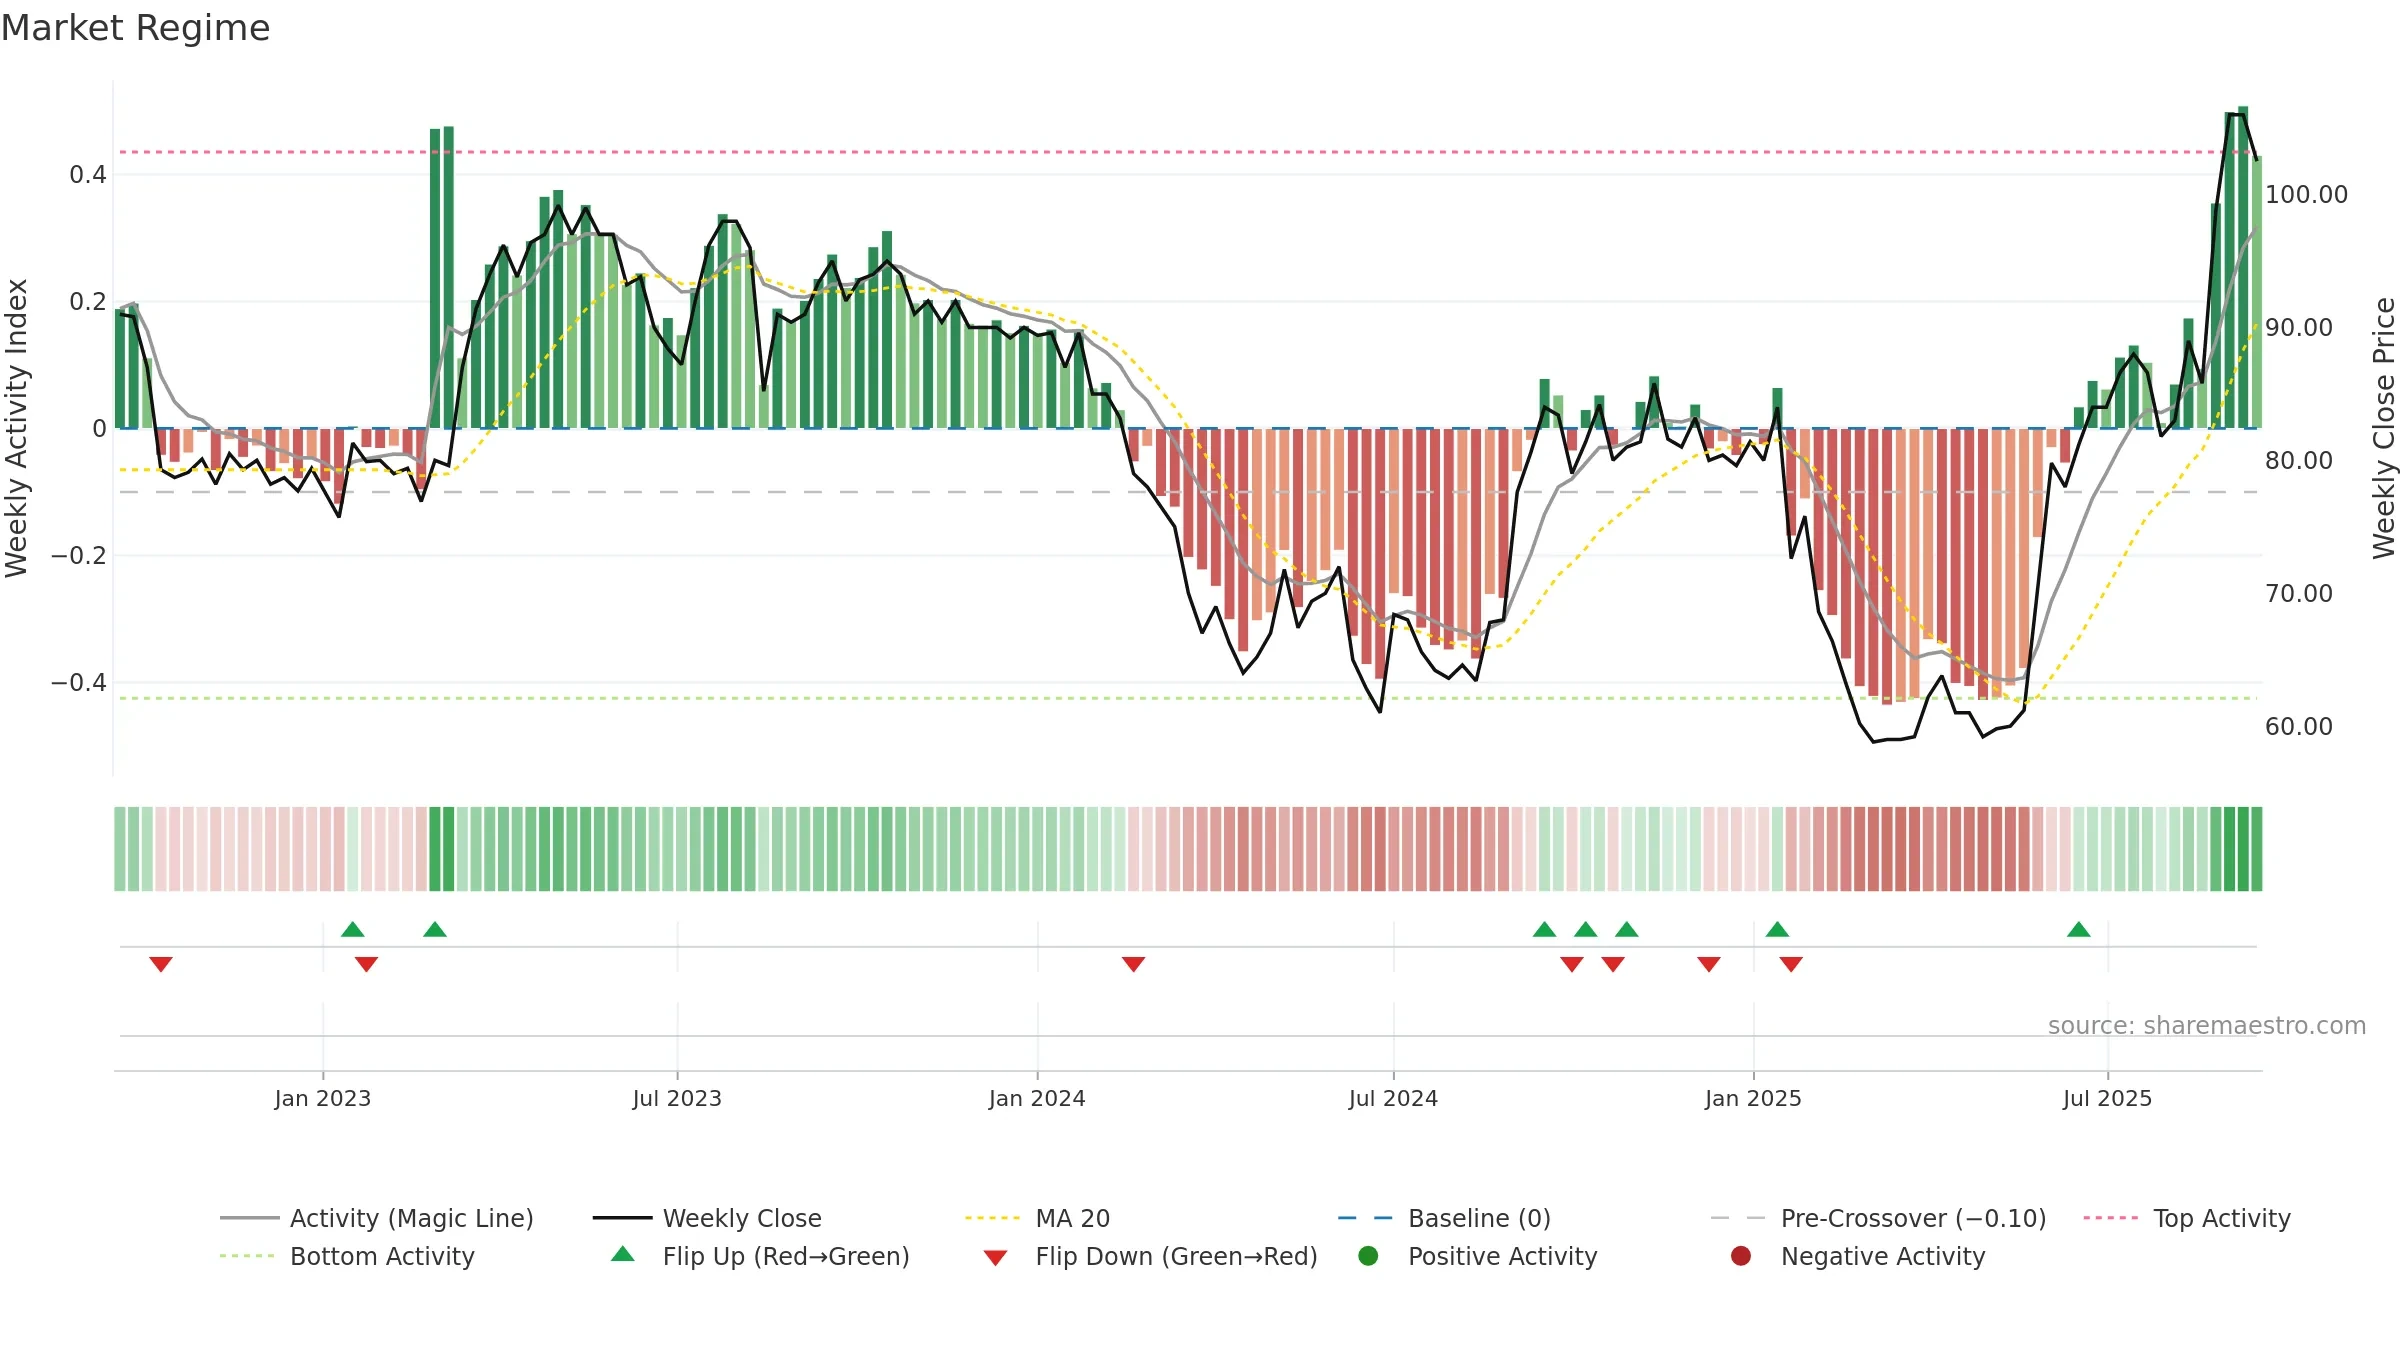The image size is (2400, 1350).
Task: Click the flip-up marker just after Jan 2023
Action: [353, 929]
